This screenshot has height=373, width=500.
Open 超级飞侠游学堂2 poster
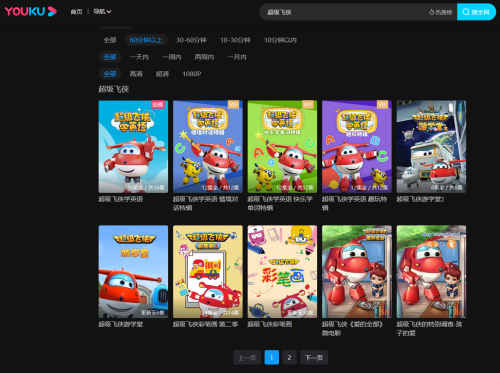click(431, 147)
